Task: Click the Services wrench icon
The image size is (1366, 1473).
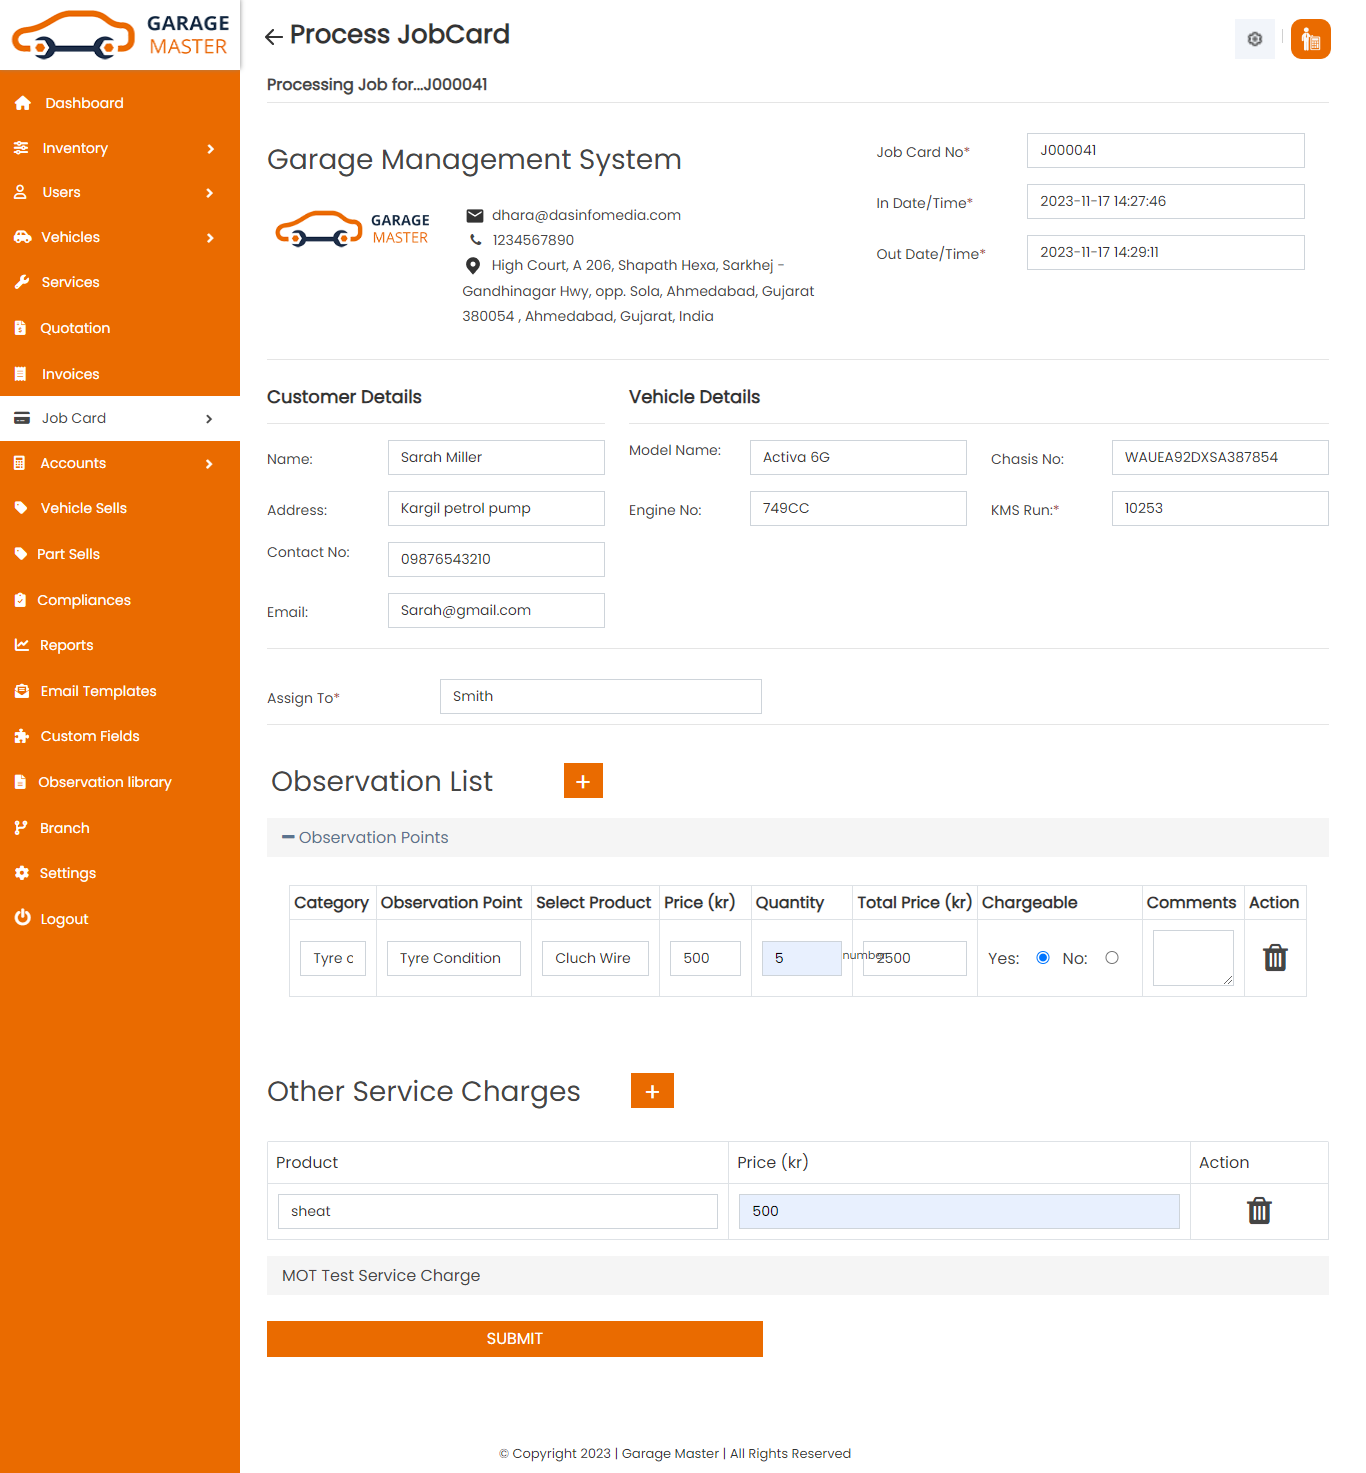Action: [x=22, y=282]
